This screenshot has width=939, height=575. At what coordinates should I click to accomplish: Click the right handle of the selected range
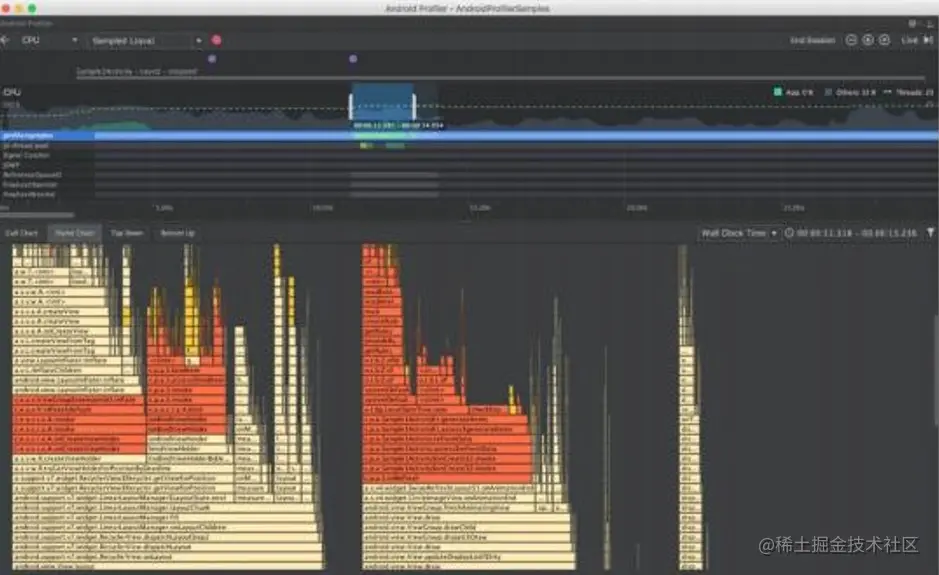(414, 107)
